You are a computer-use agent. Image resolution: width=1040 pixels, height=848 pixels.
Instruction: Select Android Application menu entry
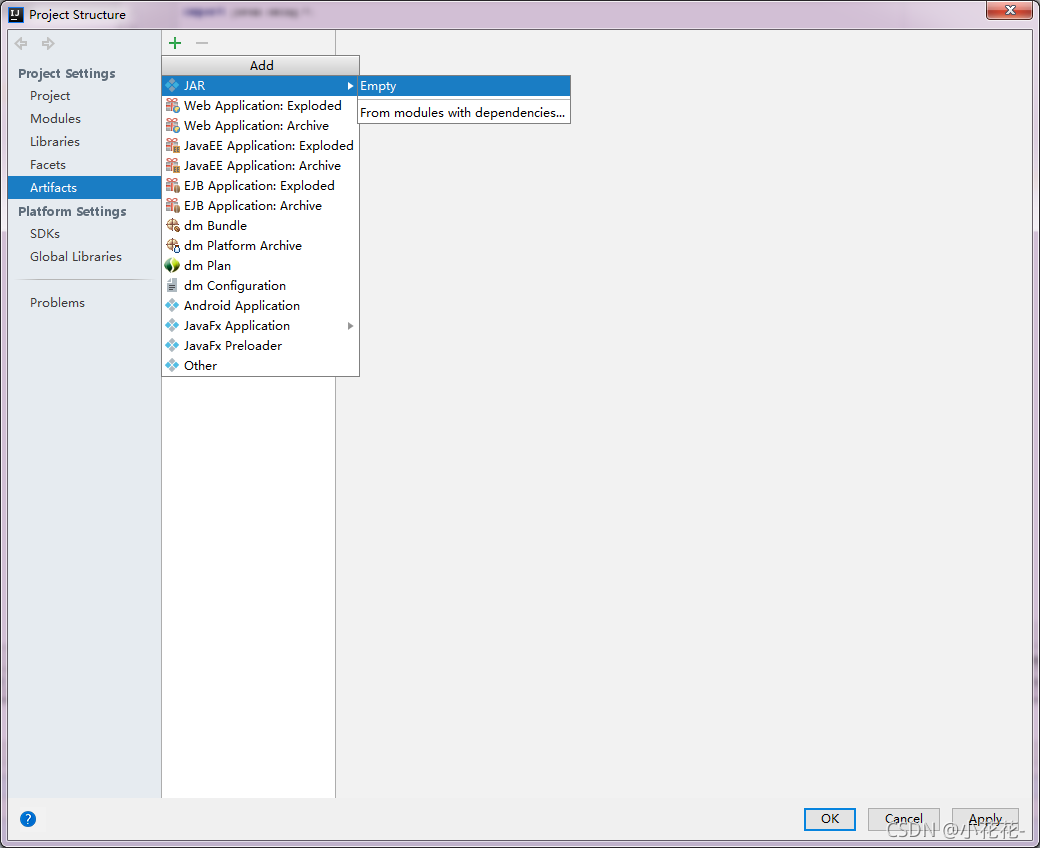[260, 305]
